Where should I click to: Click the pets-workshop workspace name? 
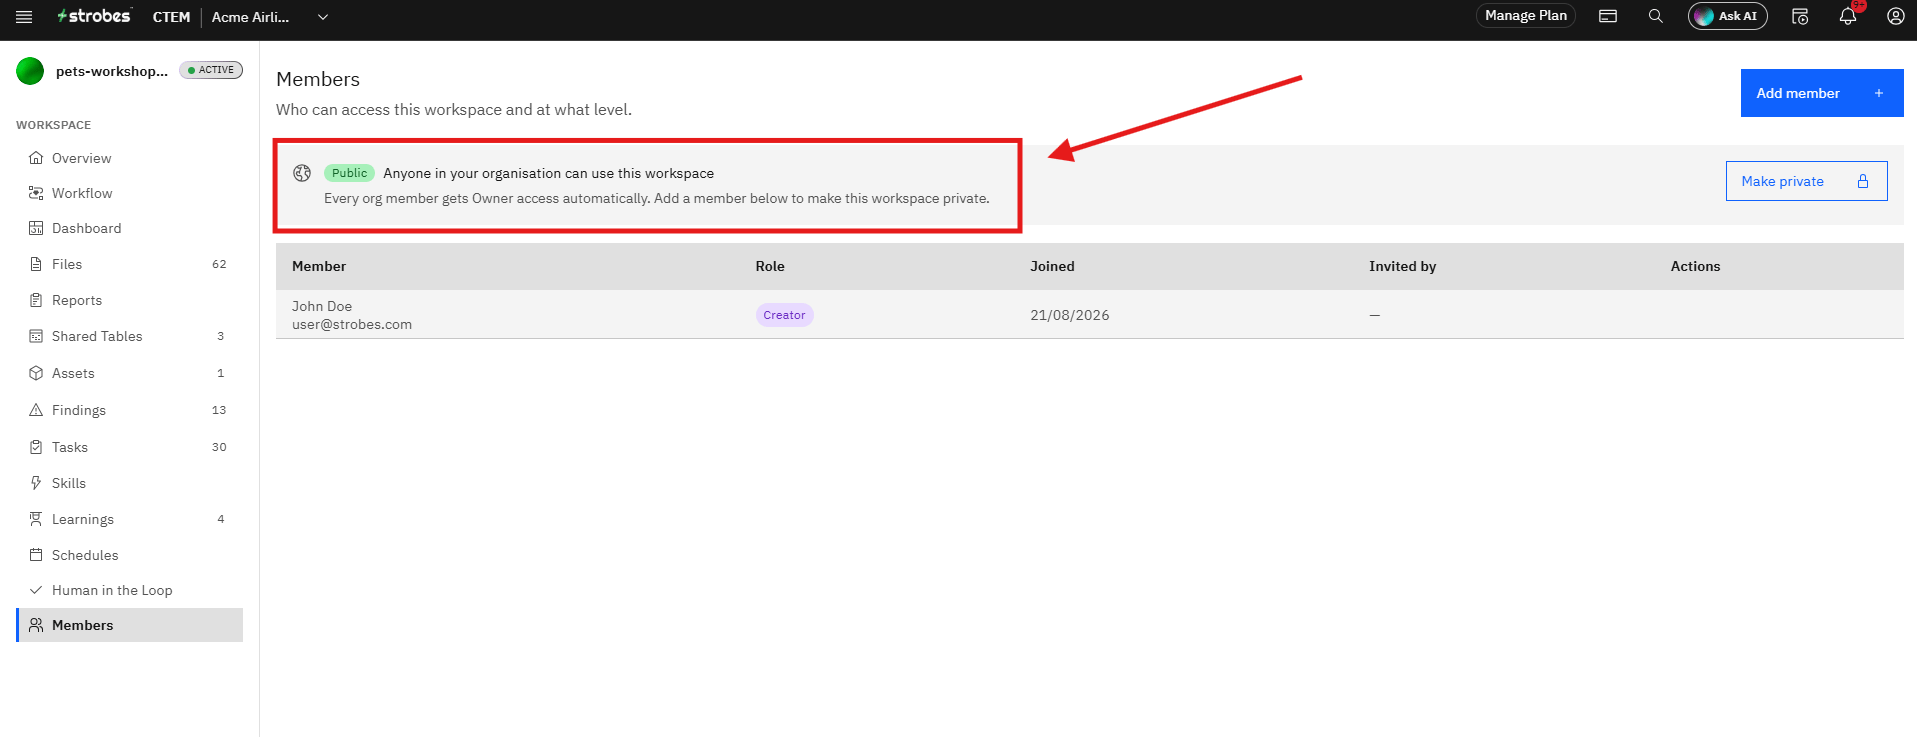point(111,71)
